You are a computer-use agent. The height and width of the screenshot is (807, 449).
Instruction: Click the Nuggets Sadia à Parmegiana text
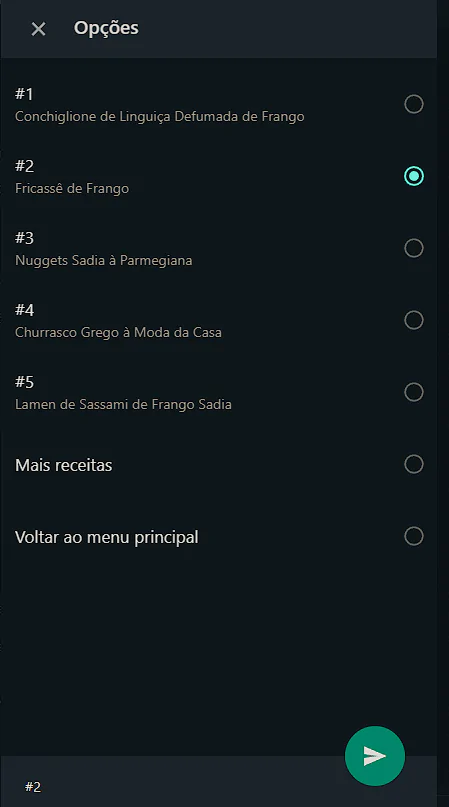[x=103, y=260]
